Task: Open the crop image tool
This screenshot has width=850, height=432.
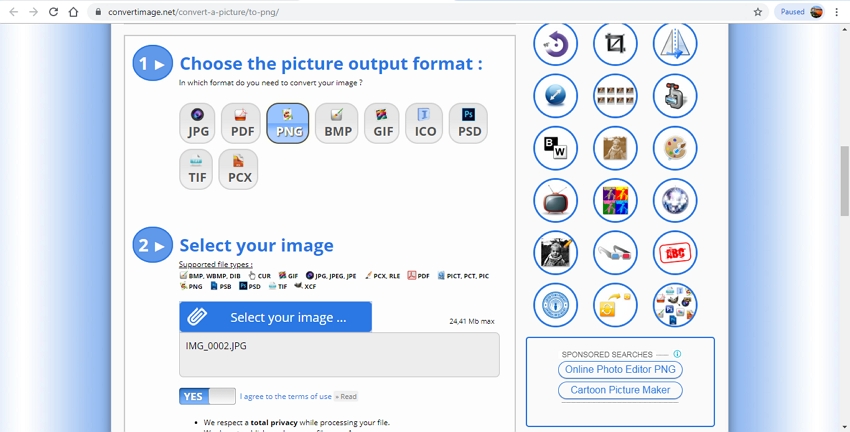Action: [615, 44]
